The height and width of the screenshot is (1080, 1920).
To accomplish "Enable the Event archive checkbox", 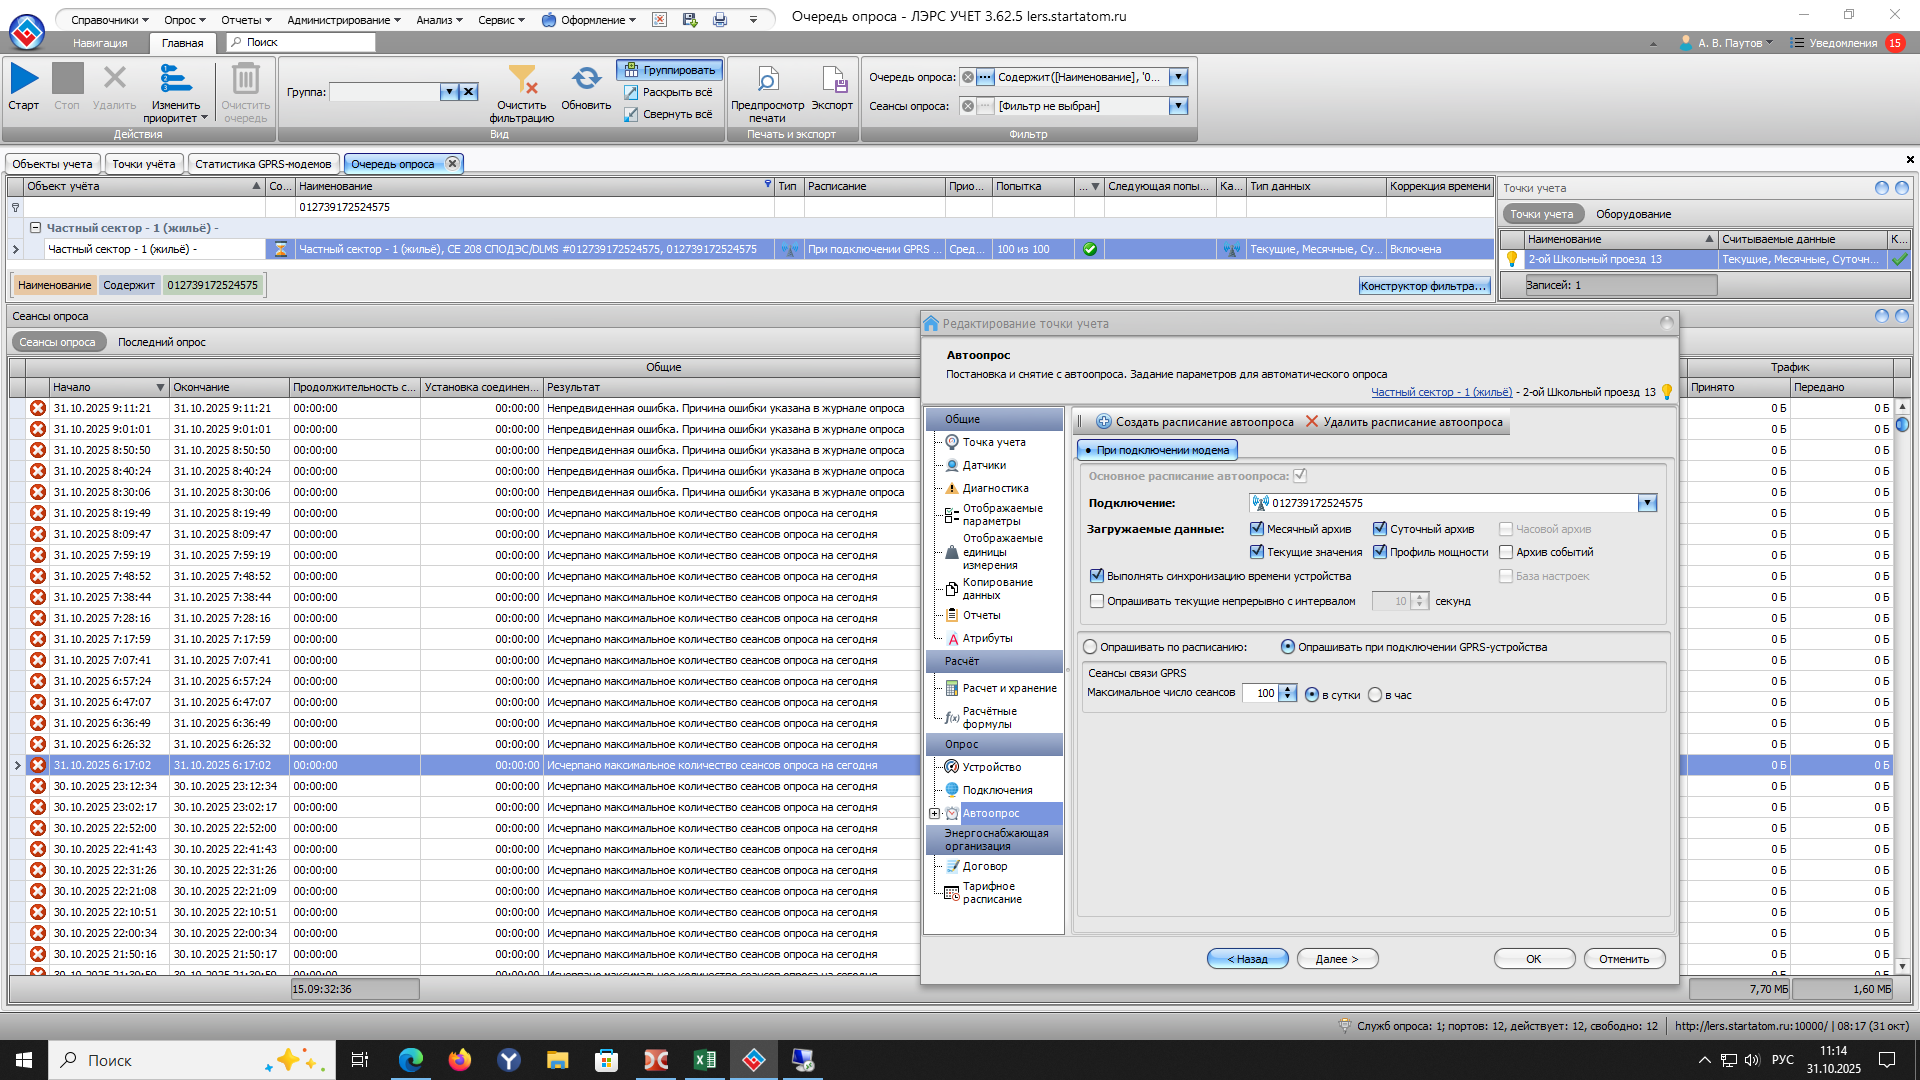I will (1506, 552).
